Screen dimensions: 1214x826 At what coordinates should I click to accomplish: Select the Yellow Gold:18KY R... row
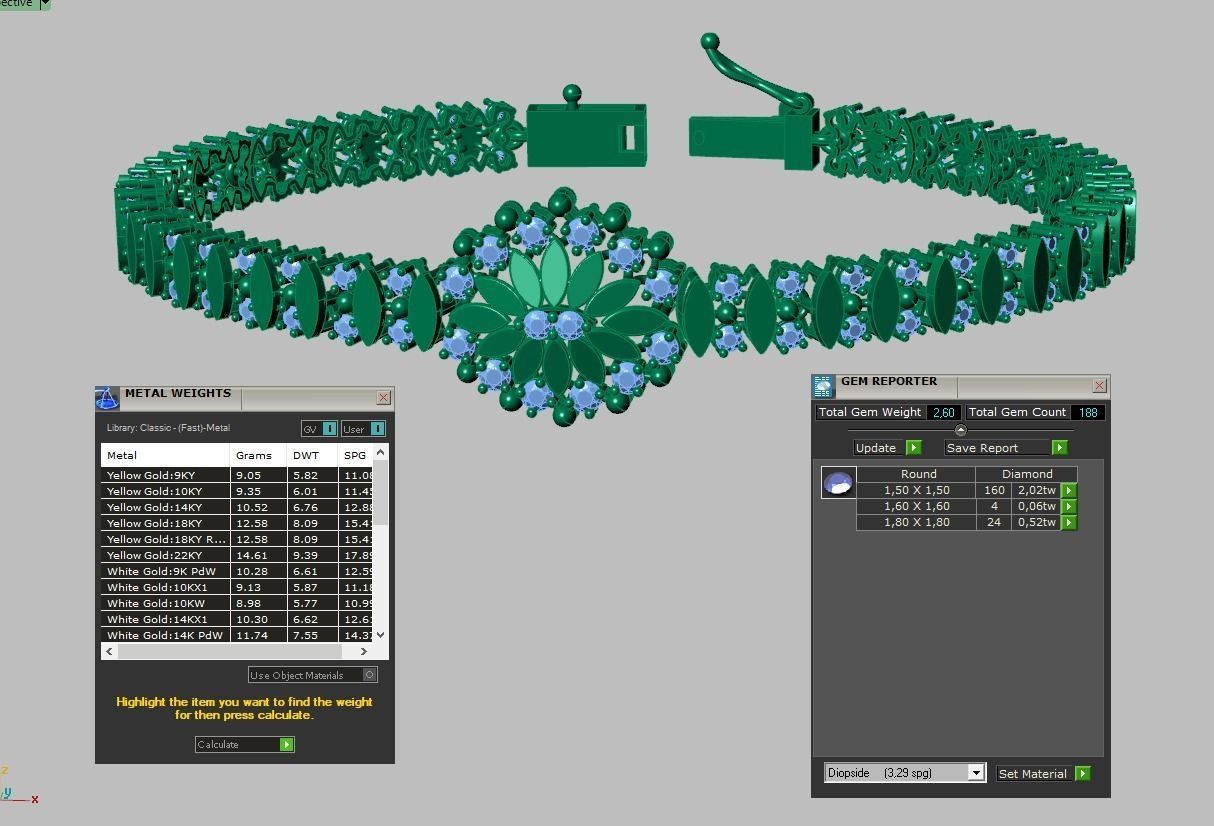(x=237, y=539)
